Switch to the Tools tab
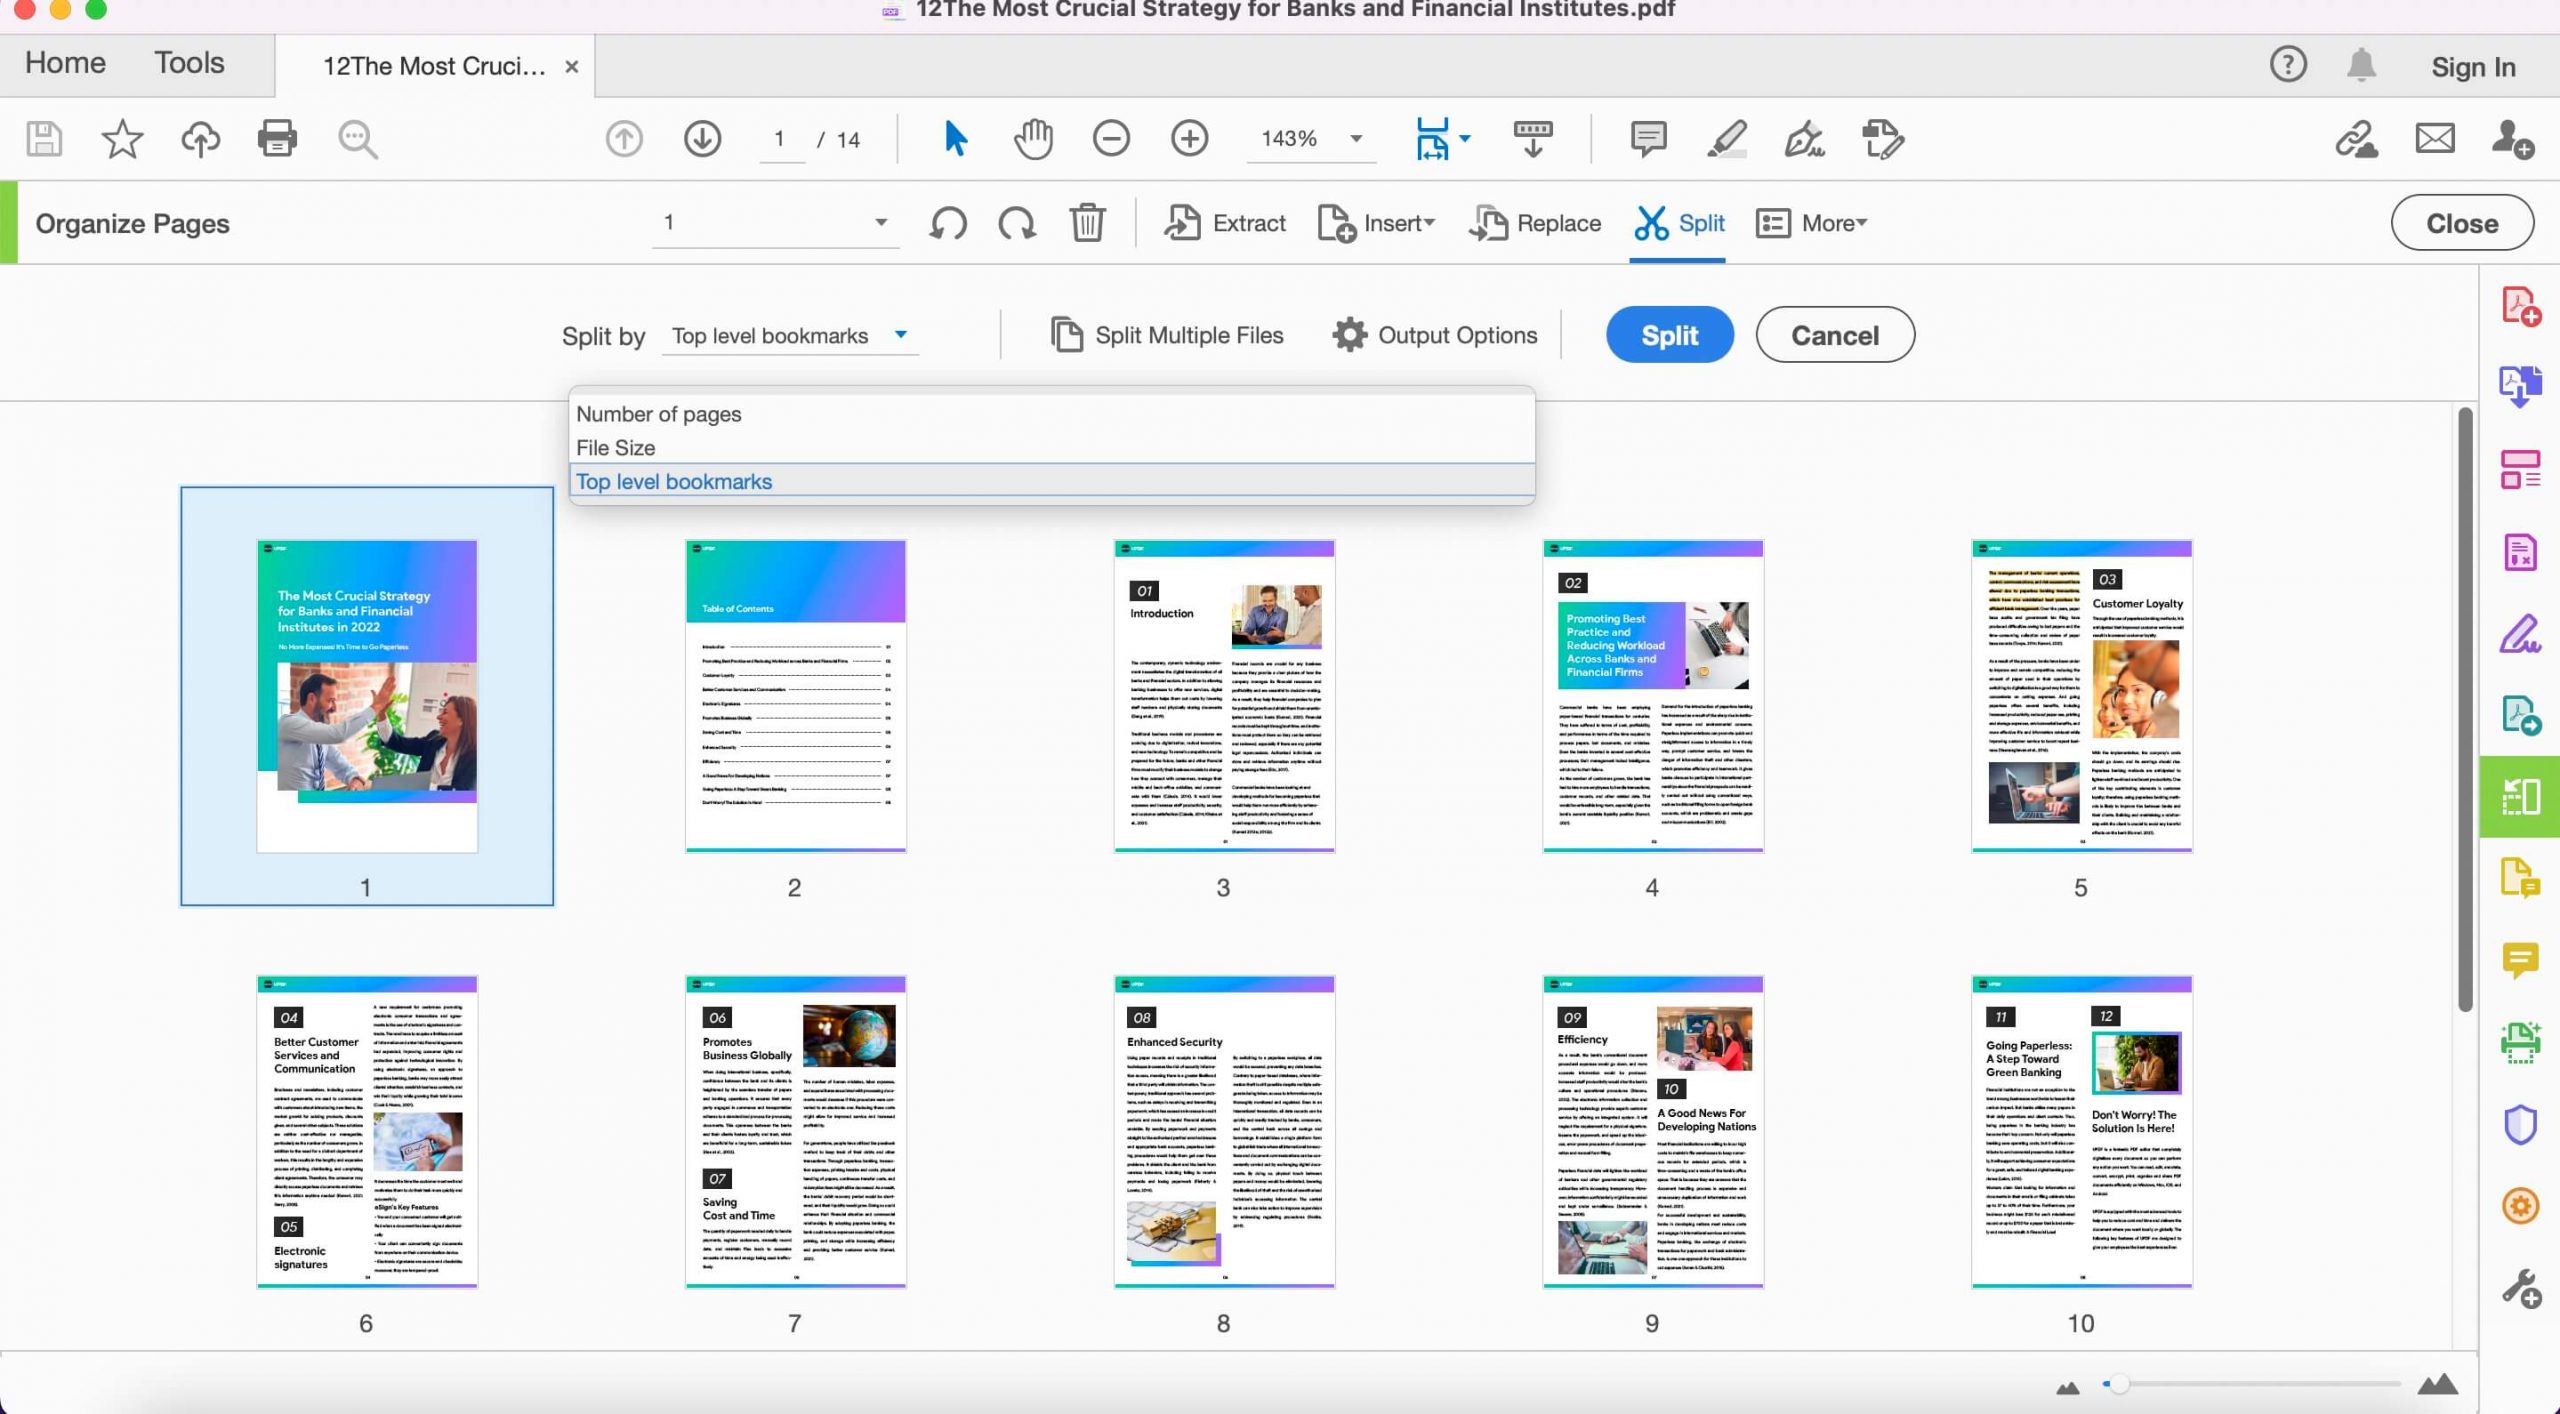The image size is (2560, 1414). point(188,62)
